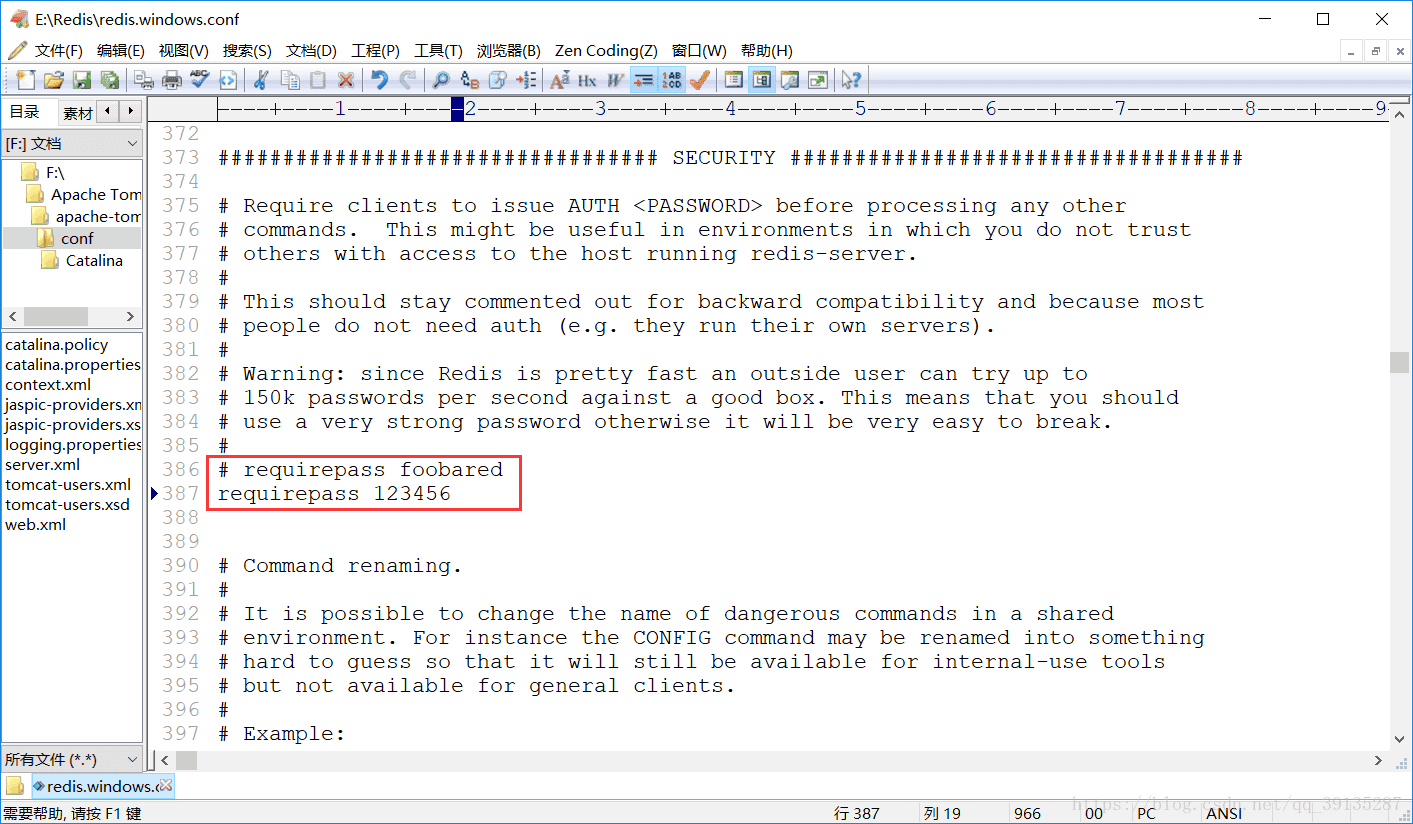The height and width of the screenshot is (824, 1413).
Task: Print the document
Action: click(172, 80)
